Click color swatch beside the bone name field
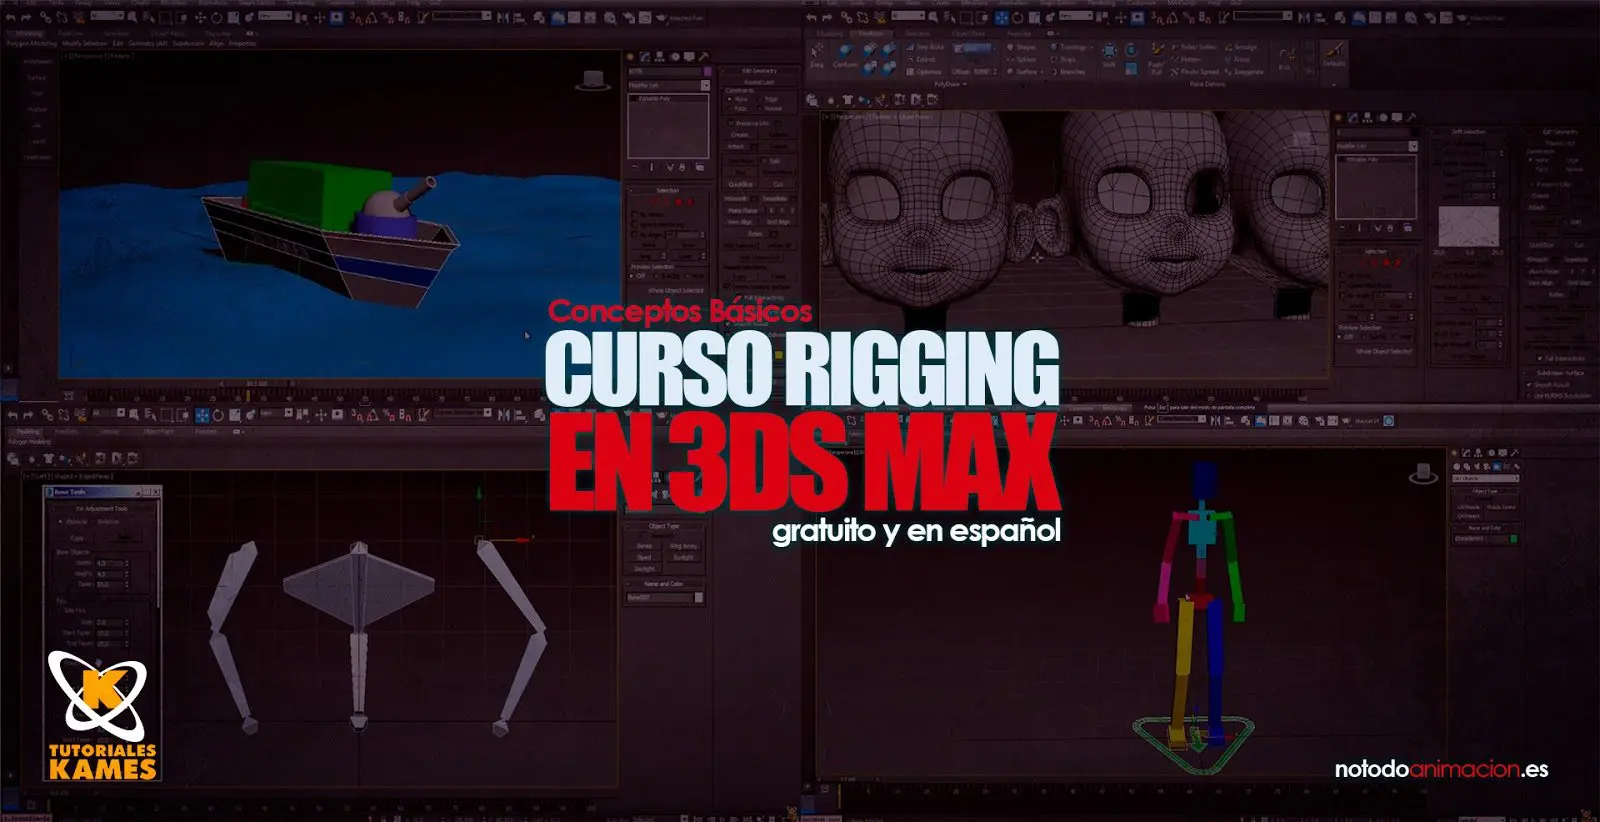This screenshot has height=822, width=1600. (698, 597)
